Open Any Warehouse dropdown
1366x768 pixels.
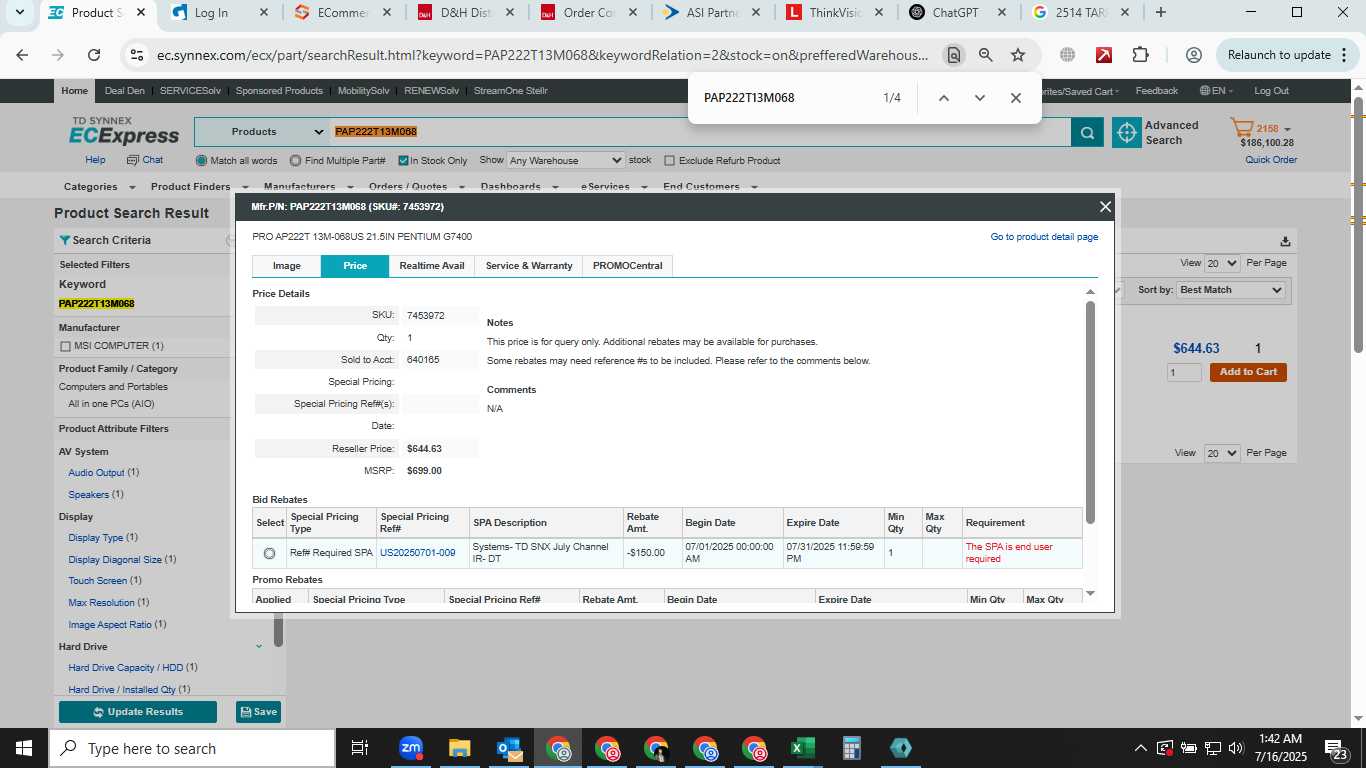tap(565, 160)
